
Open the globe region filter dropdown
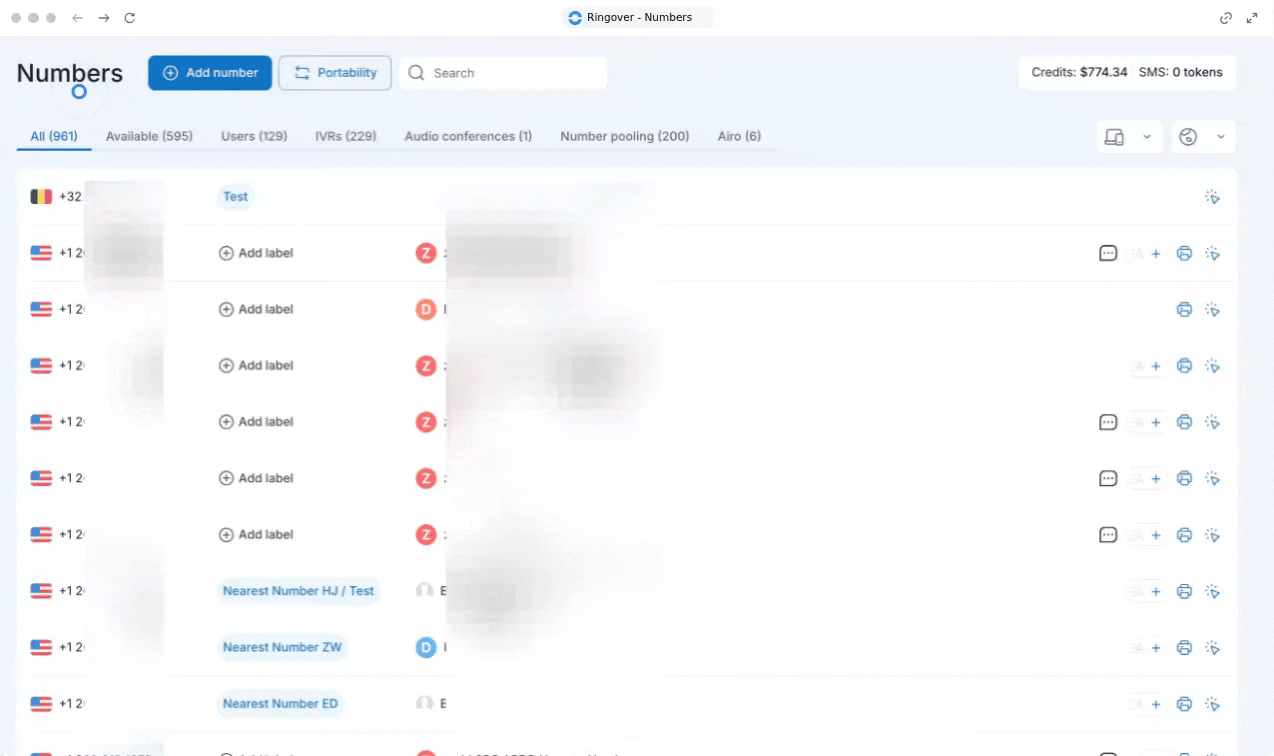pyautogui.click(x=1203, y=137)
